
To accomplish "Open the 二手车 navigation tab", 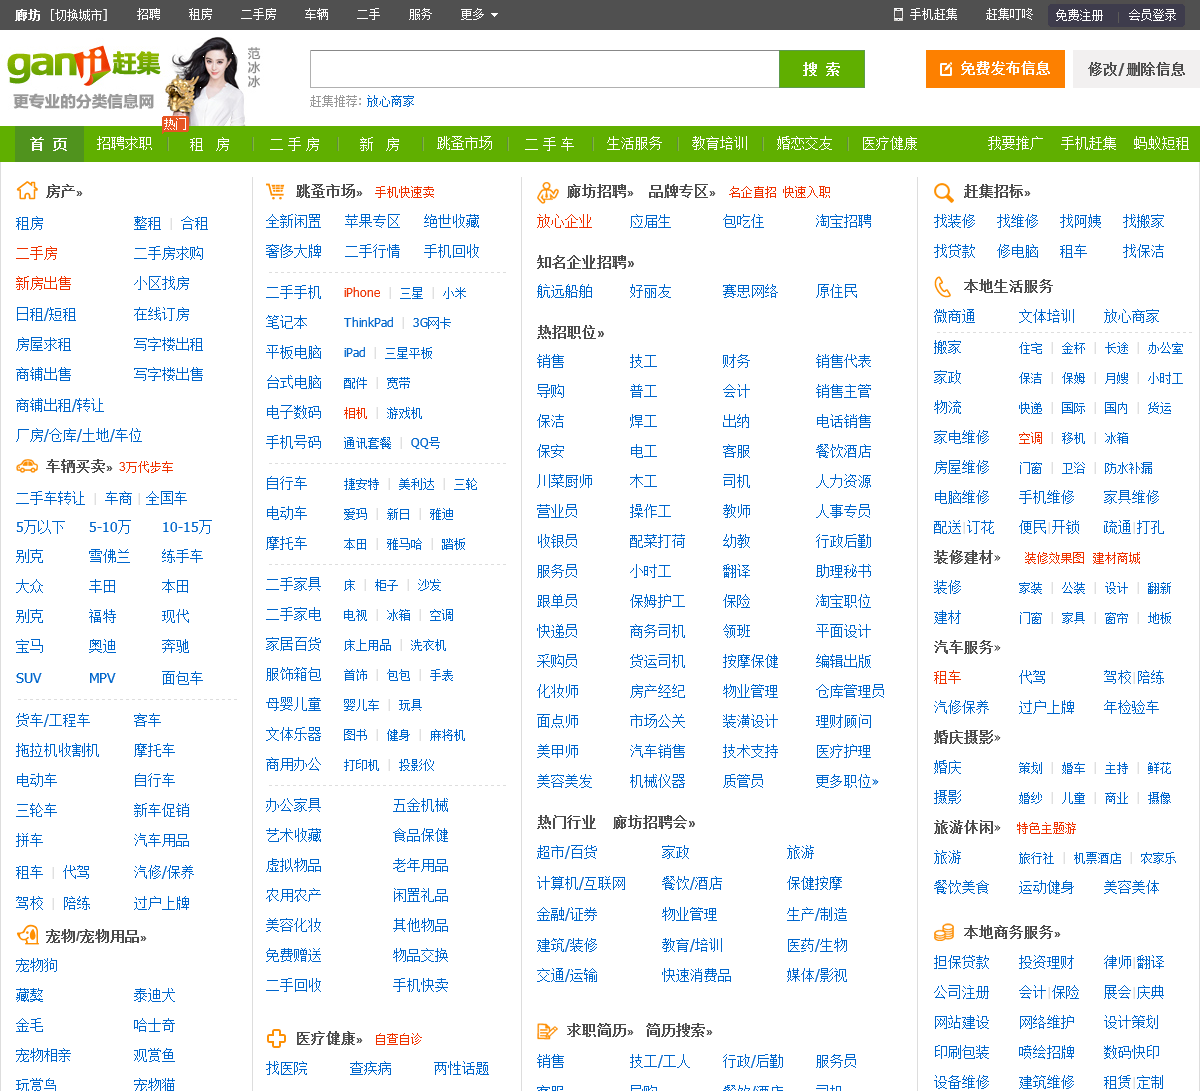I will 549,144.
